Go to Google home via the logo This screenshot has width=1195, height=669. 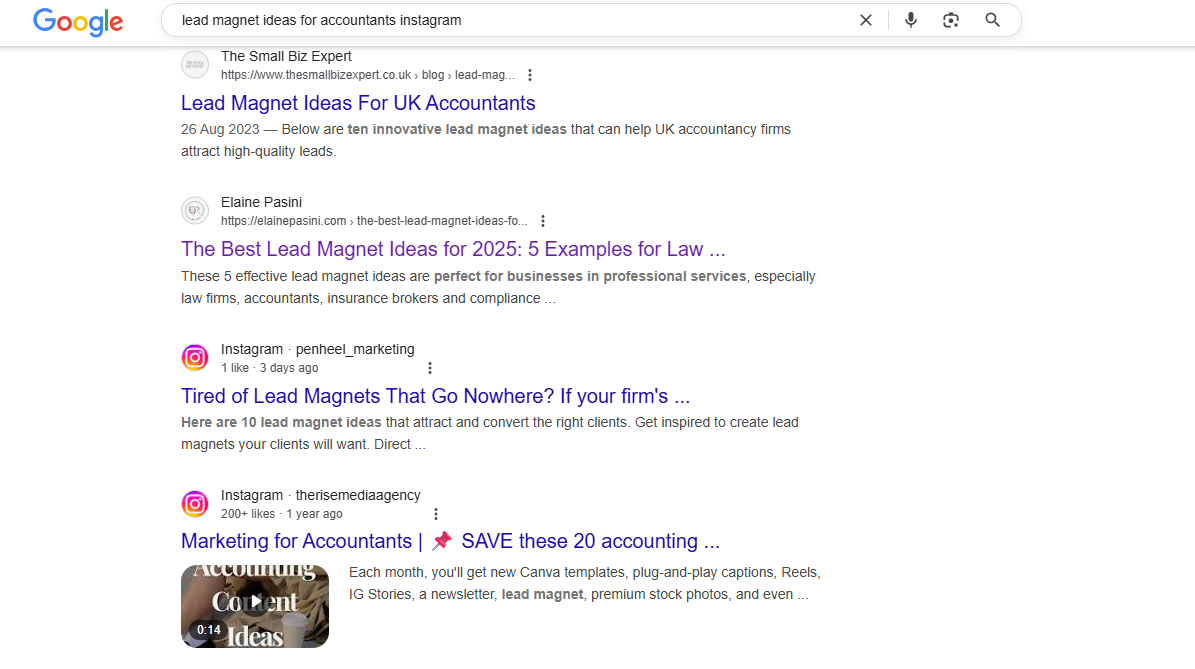point(78,21)
